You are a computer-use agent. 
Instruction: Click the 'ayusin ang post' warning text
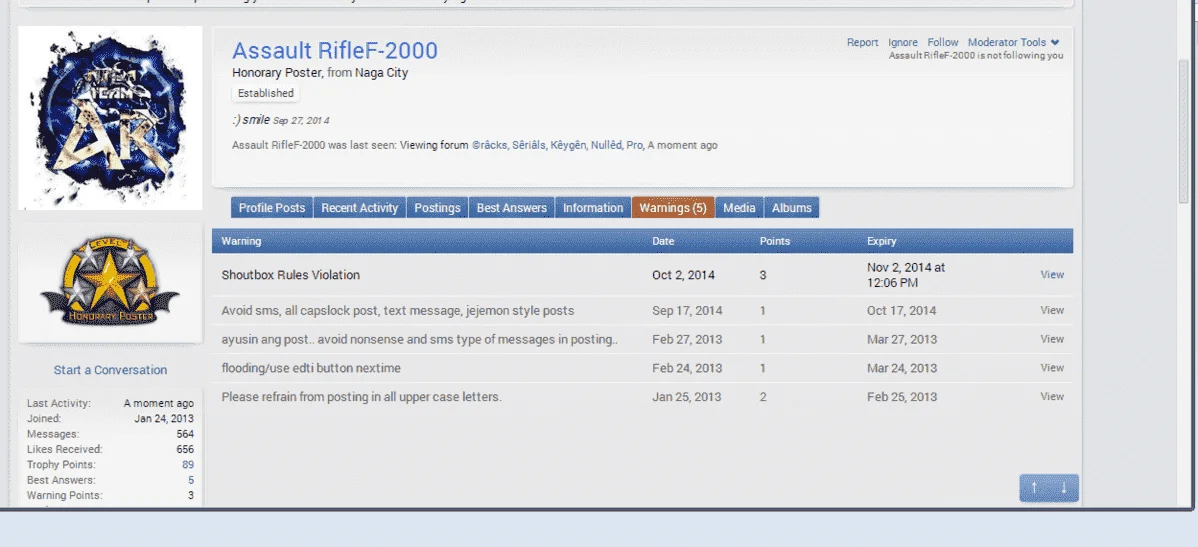[x=419, y=339]
